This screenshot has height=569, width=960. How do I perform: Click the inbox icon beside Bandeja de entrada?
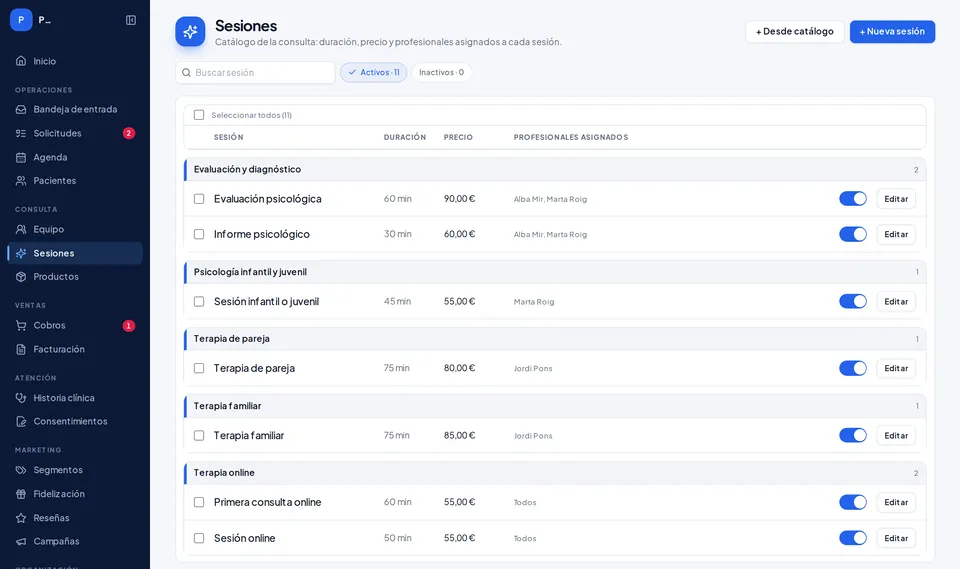[x=21, y=109]
